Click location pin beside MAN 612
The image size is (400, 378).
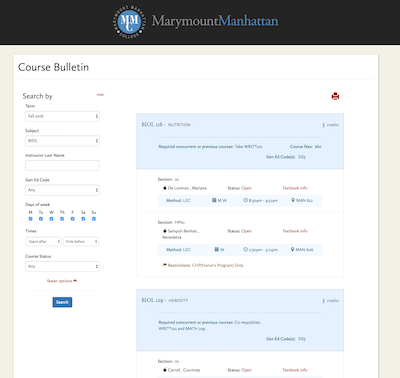tap(293, 200)
